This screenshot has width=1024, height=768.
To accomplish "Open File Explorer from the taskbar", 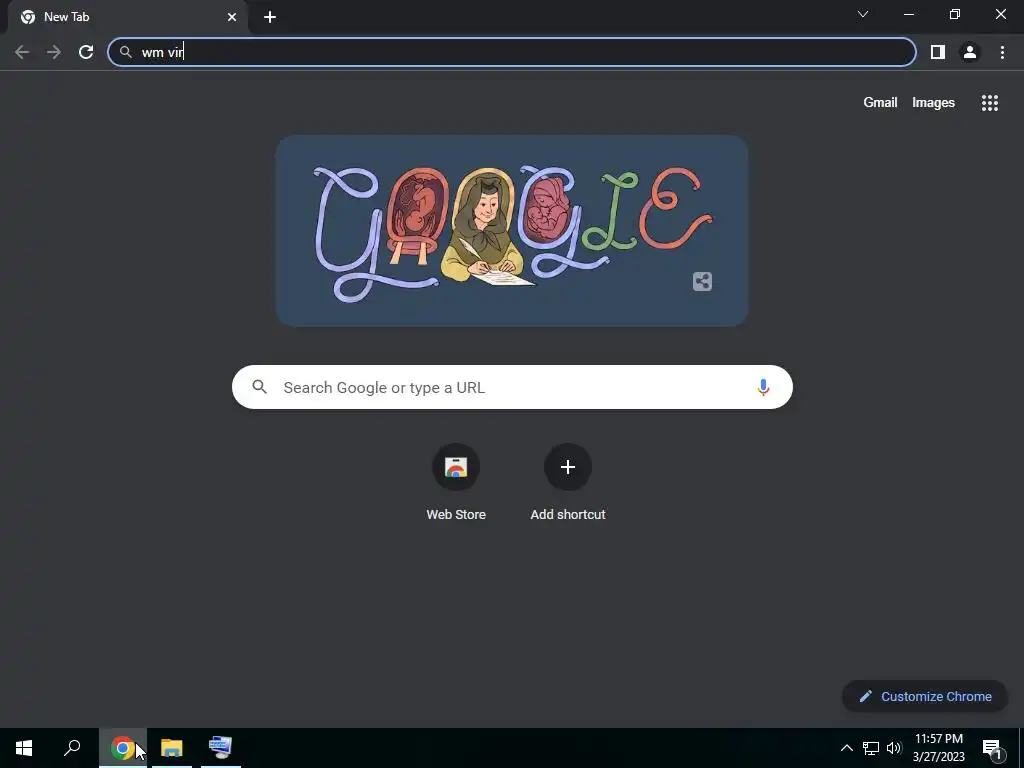I will click(172, 748).
